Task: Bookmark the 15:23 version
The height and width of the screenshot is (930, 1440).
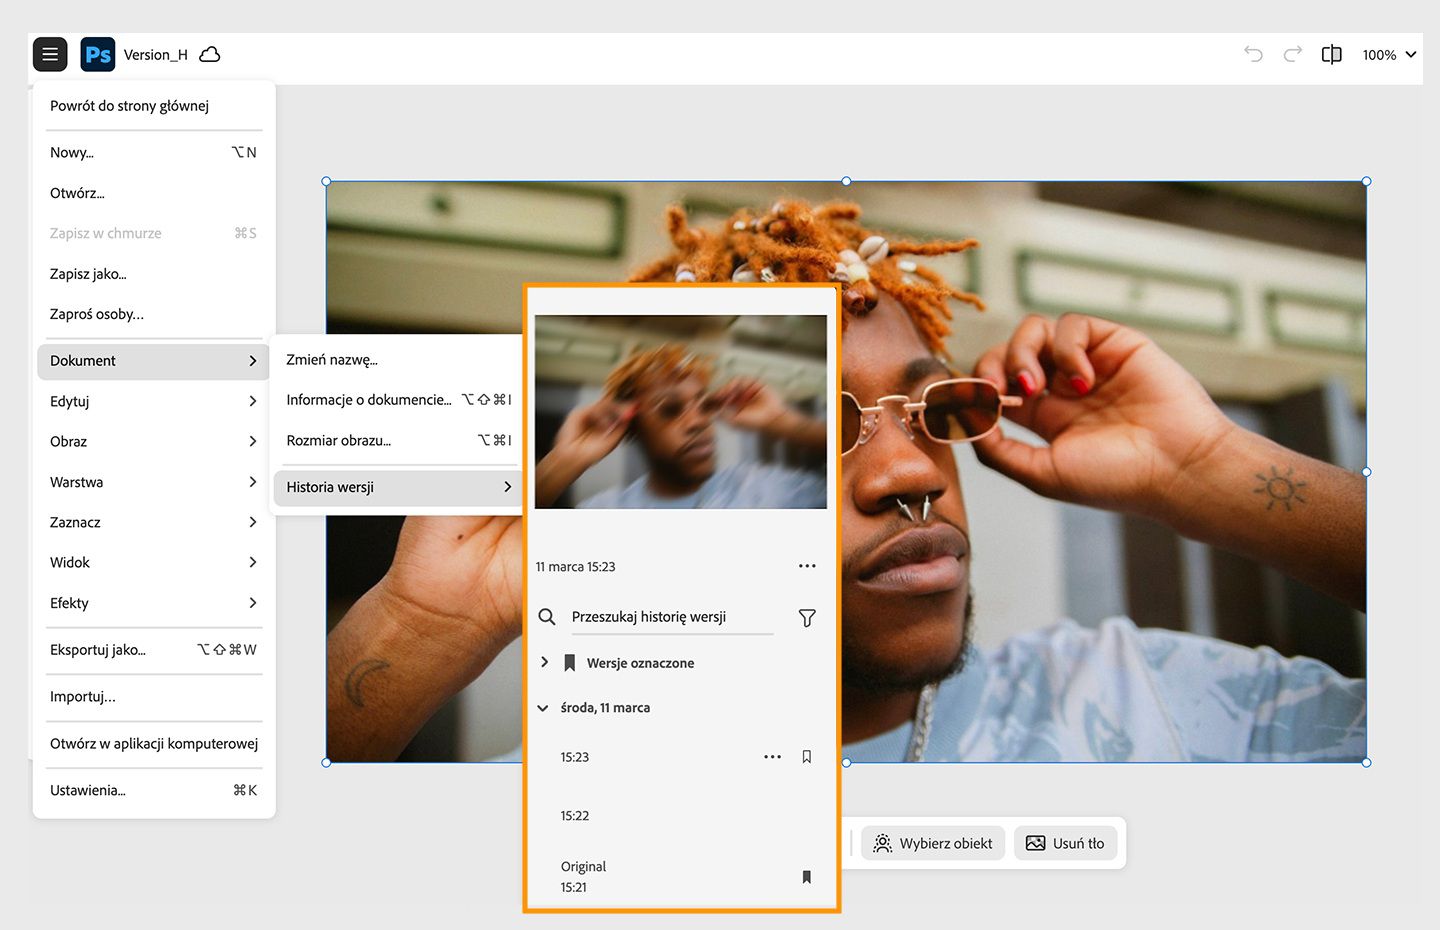Action: pyautogui.click(x=807, y=757)
